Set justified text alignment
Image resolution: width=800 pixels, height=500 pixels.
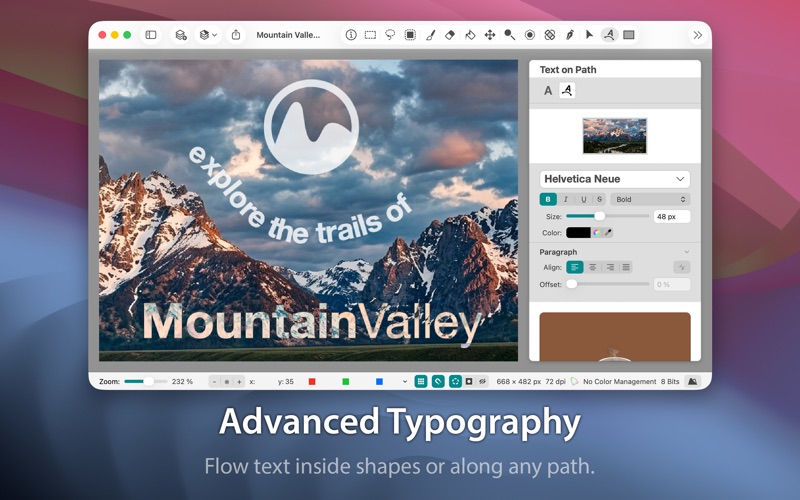pyautogui.click(x=626, y=267)
